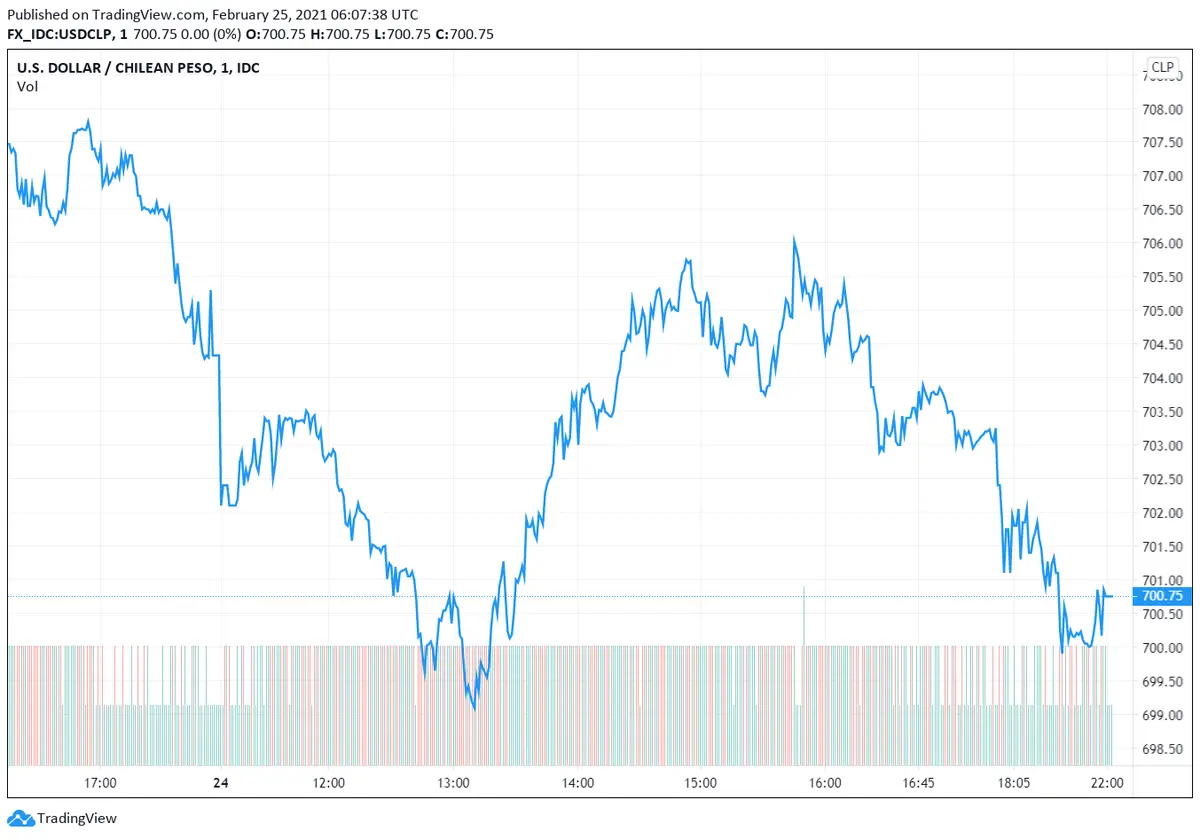Click the 15:00 label on time axis
Screen dimensions: 1200x839
coord(699,782)
